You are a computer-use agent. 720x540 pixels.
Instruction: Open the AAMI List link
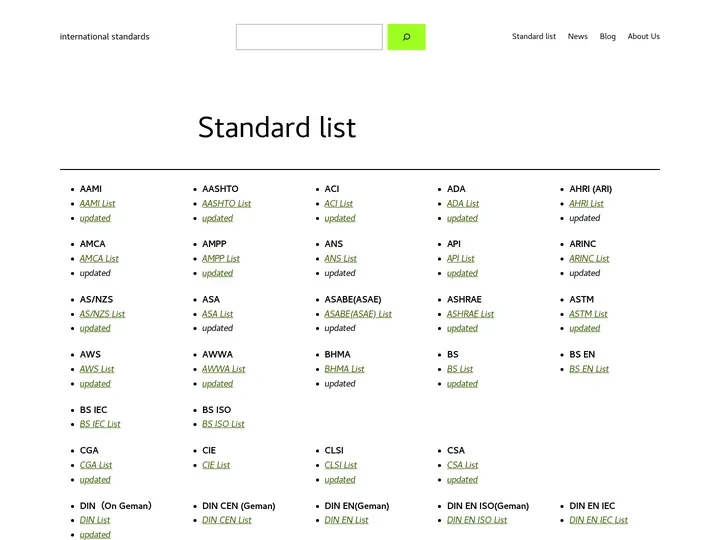coord(97,203)
